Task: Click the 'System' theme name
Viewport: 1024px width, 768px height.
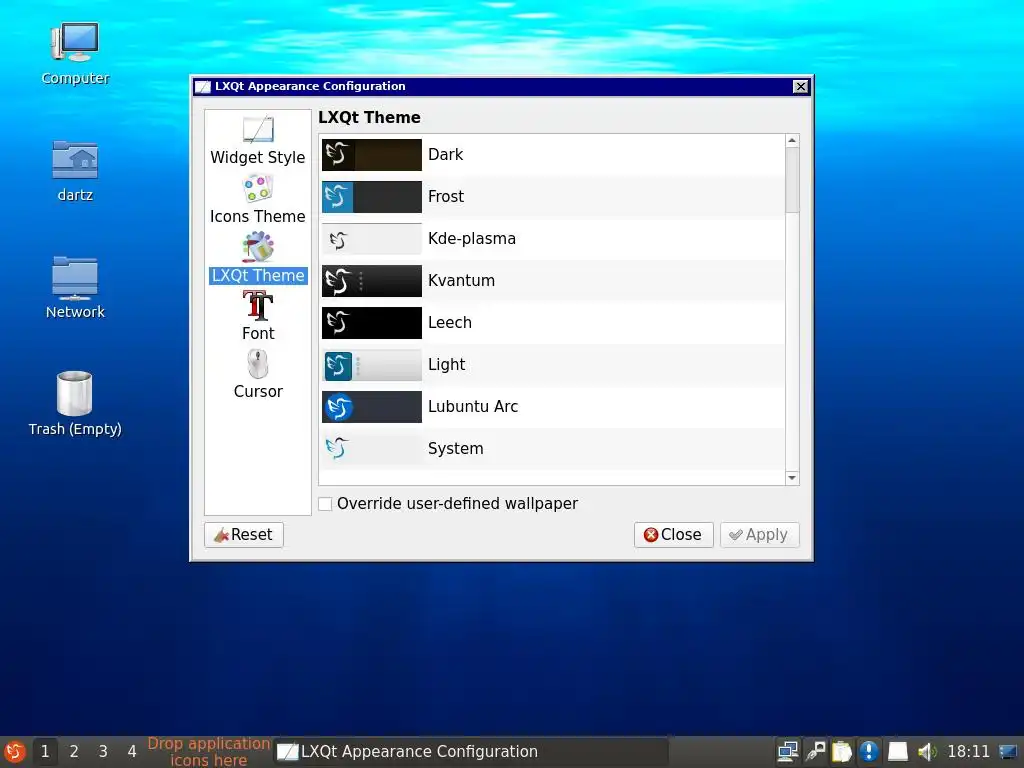Action: (455, 449)
